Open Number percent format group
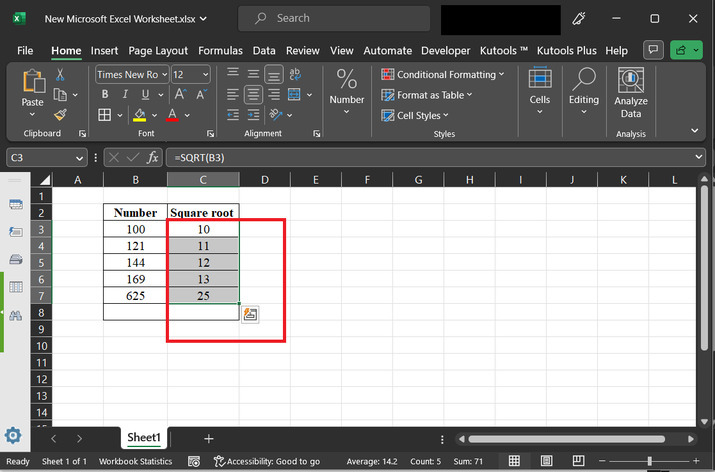 tap(347, 91)
